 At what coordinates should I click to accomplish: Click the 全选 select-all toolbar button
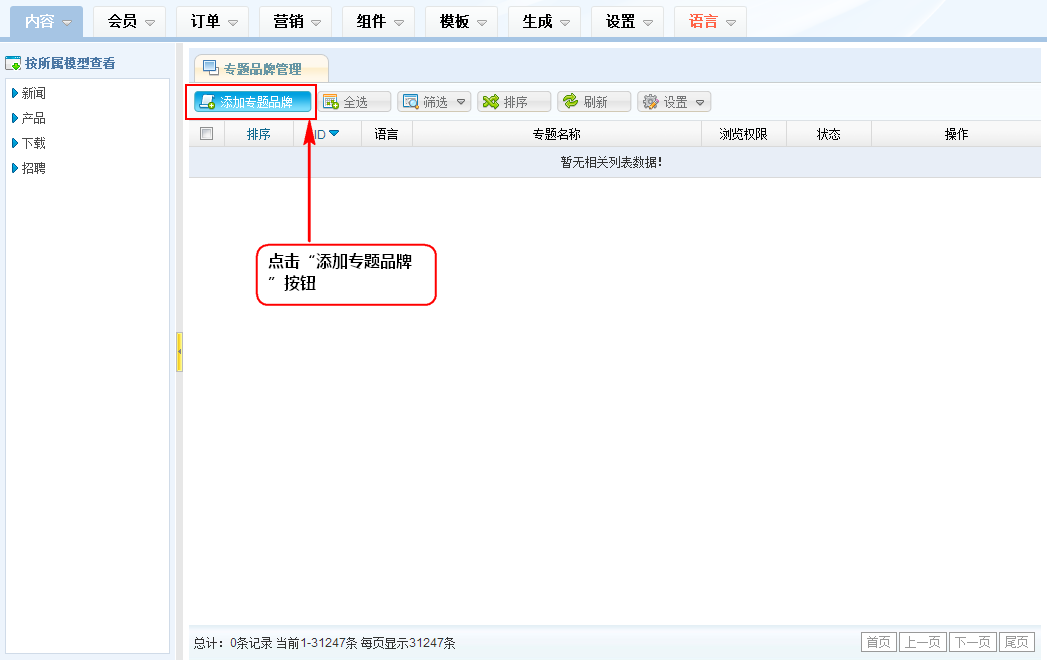pyautogui.click(x=355, y=102)
